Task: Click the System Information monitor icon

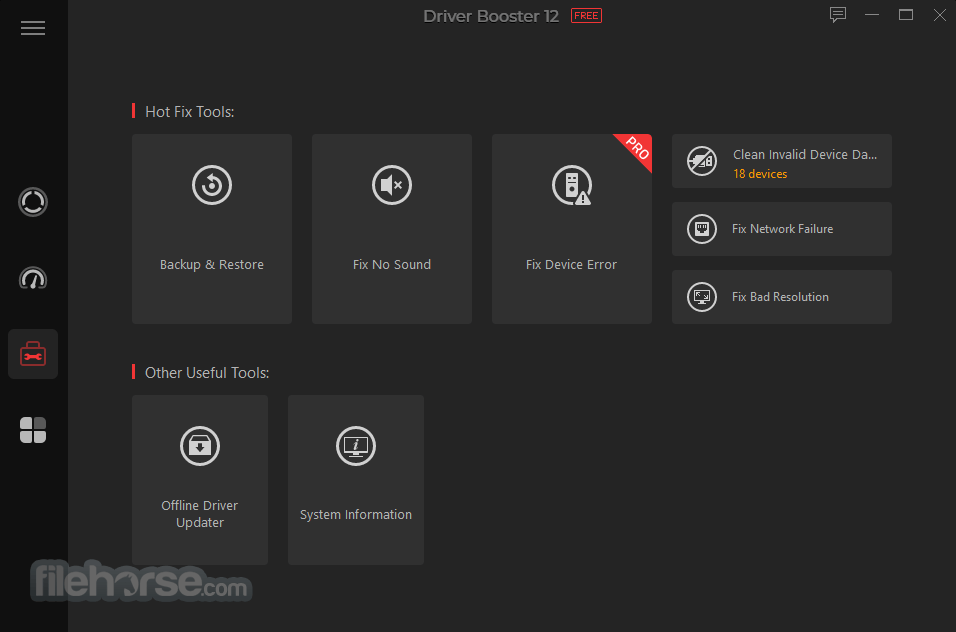Action: click(x=356, y=446)
